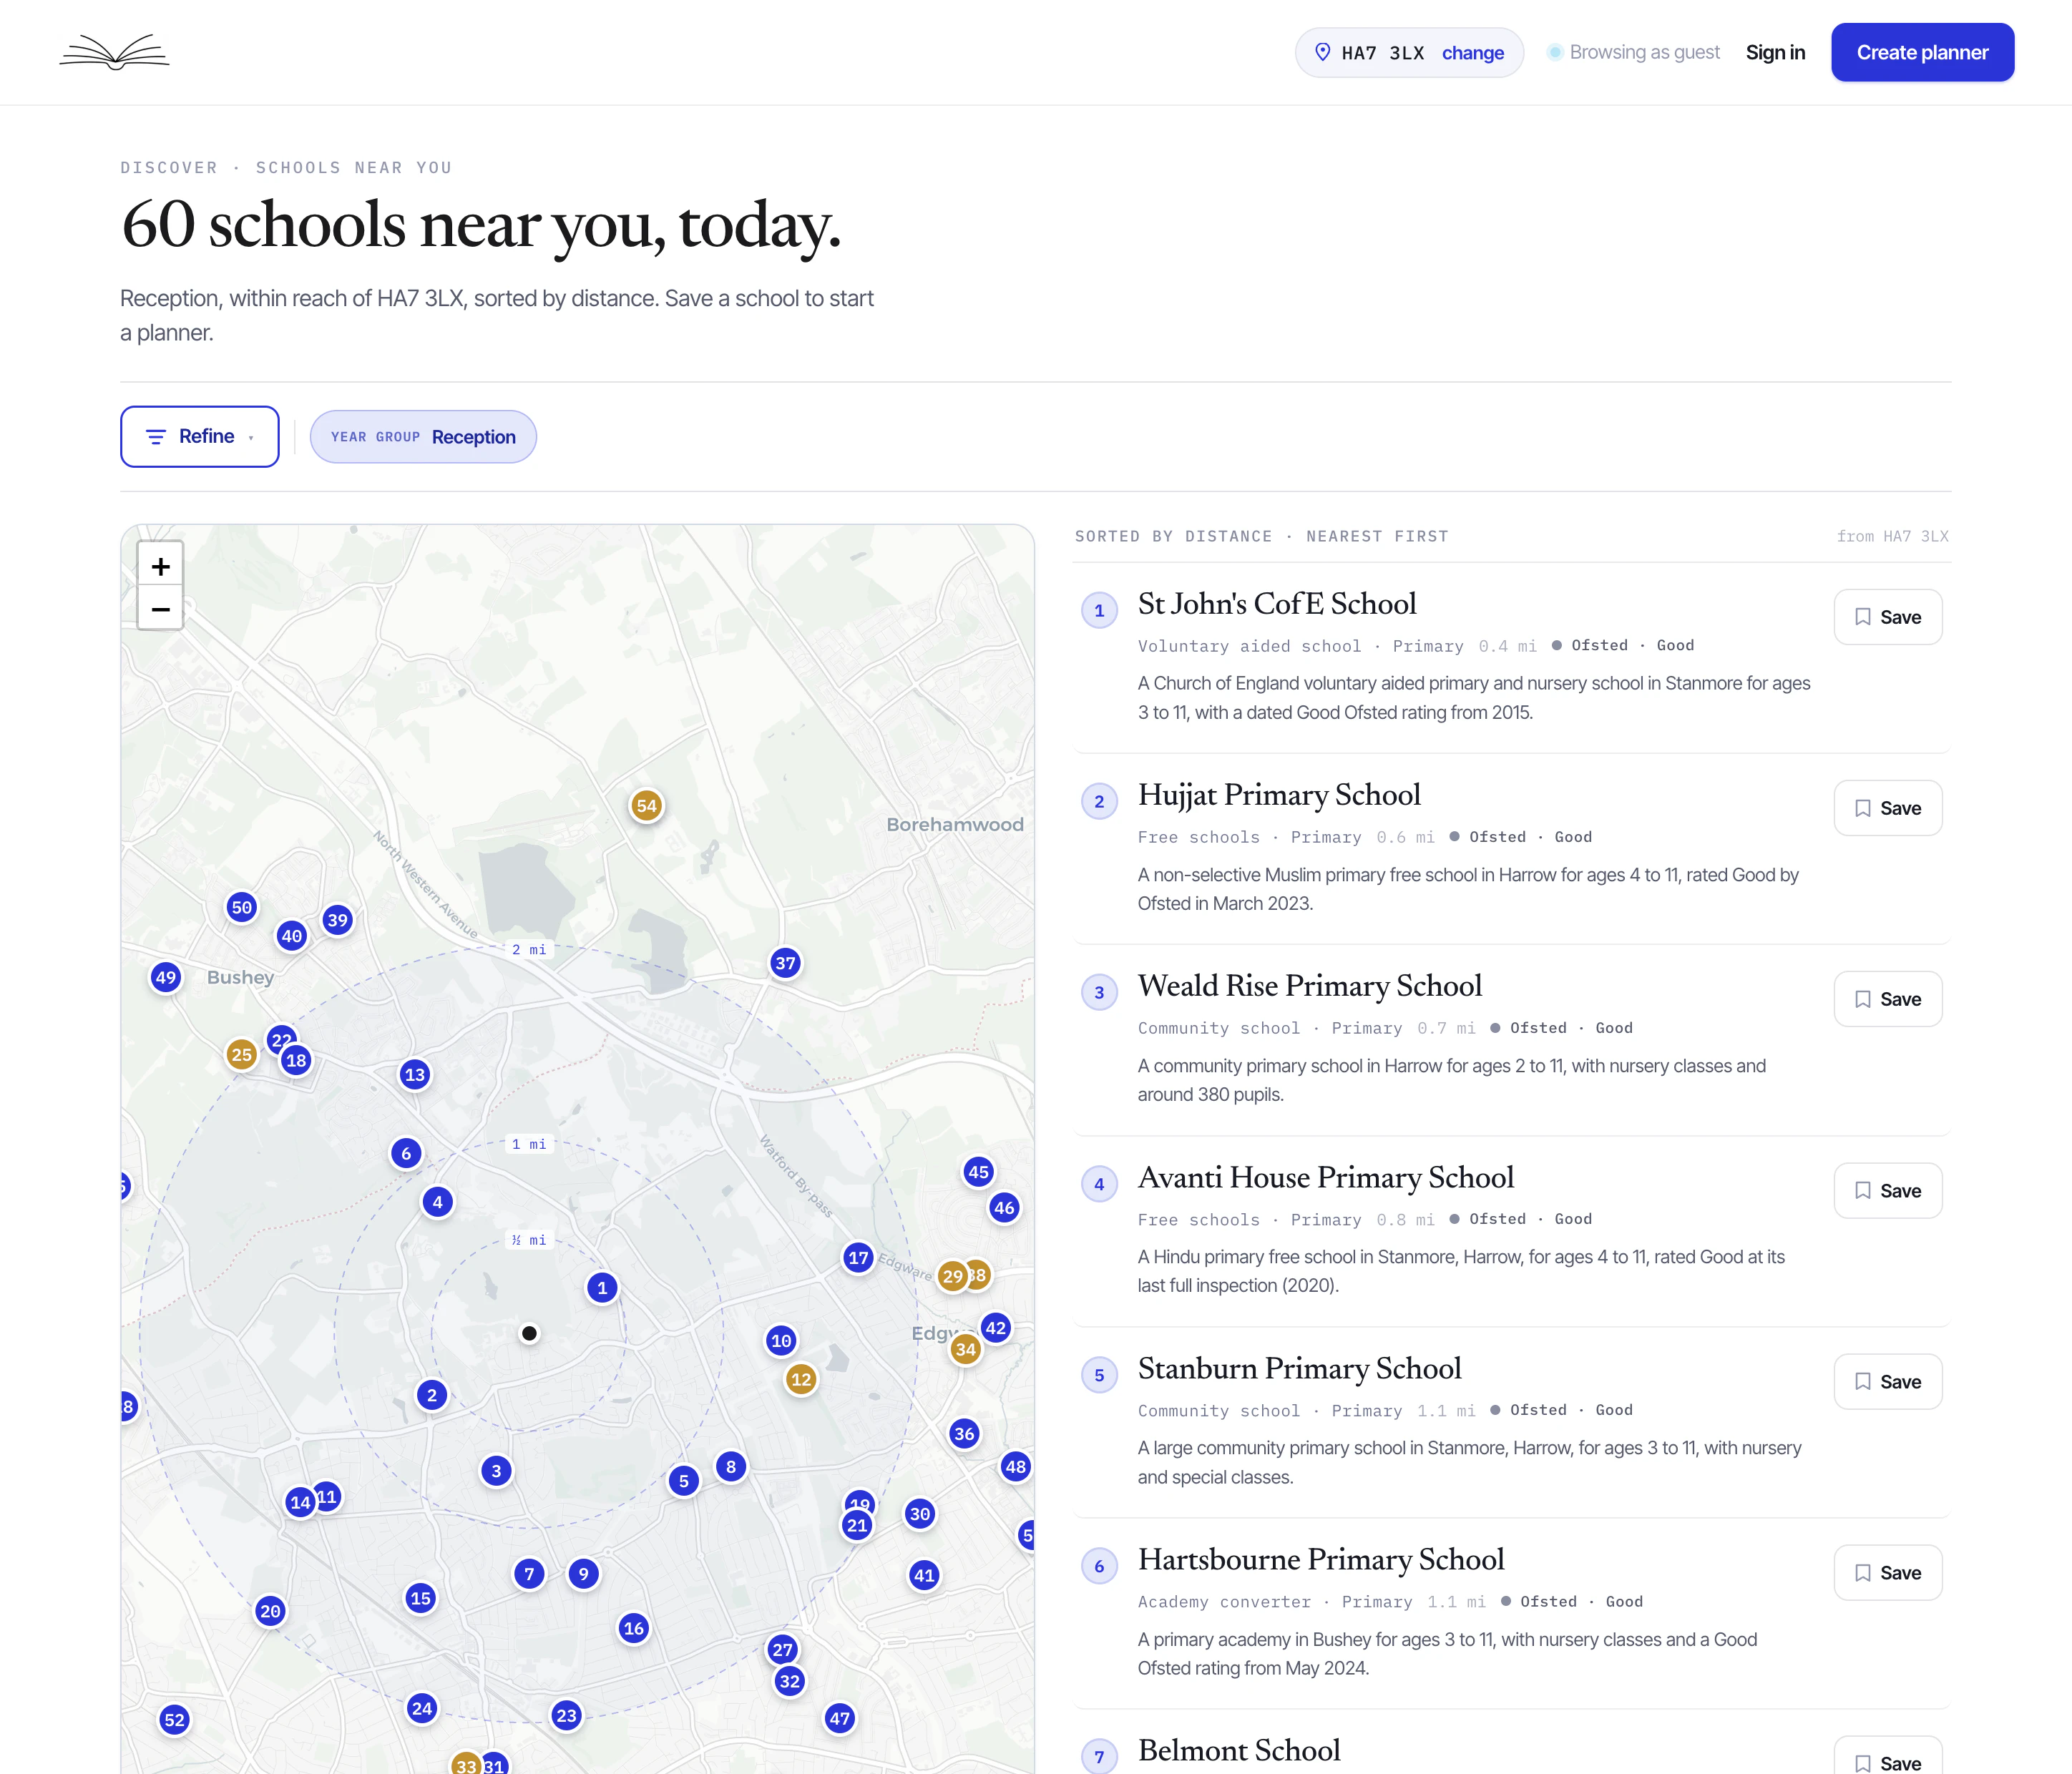Zoom out on the map

tap(160, 609)
